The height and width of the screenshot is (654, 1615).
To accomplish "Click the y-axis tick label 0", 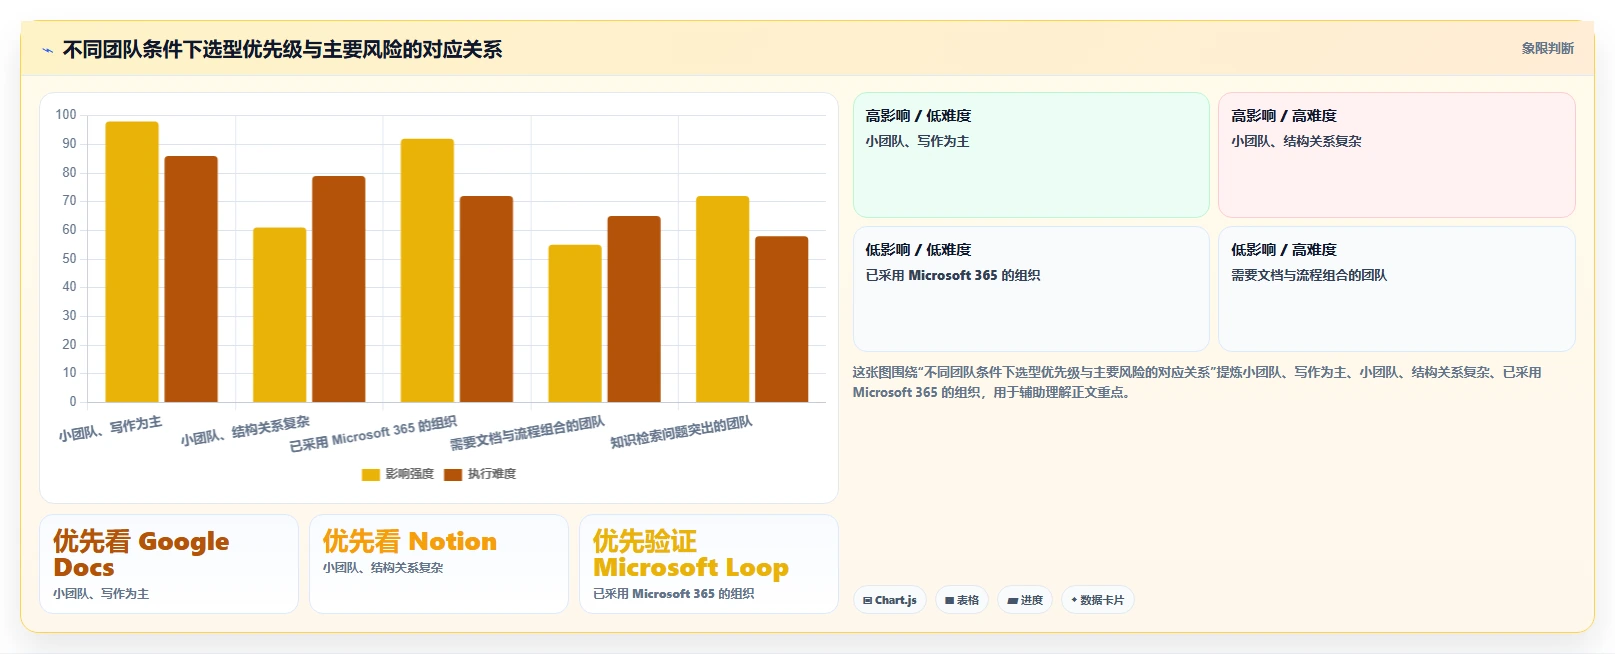I will click(x=73, y=401).
